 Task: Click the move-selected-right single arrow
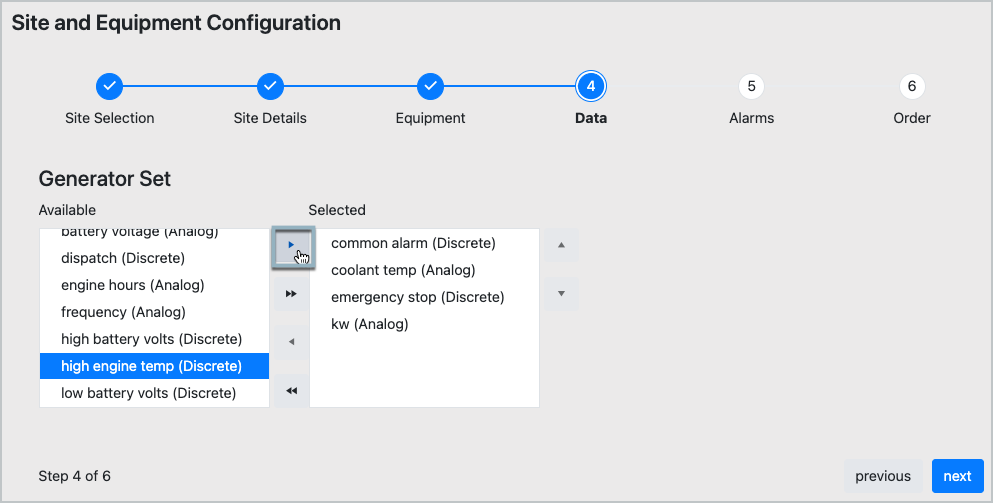coord(292,246)
